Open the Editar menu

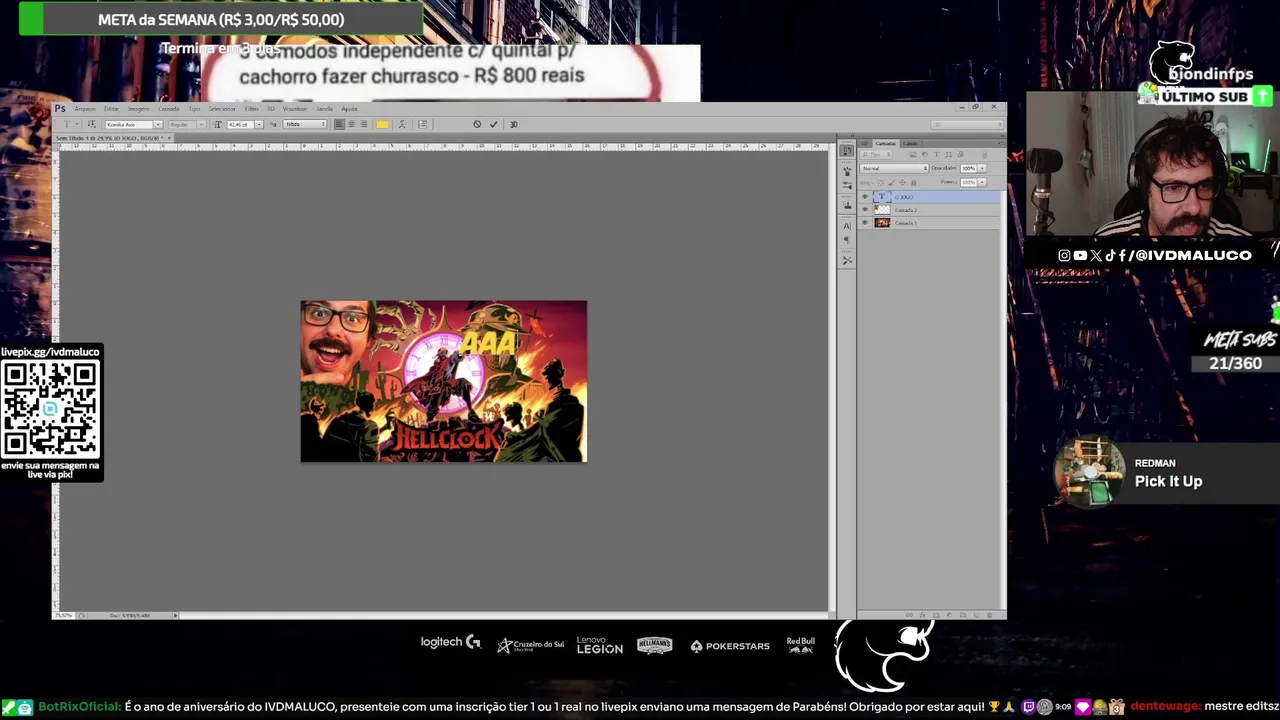[x=111, y=108]
